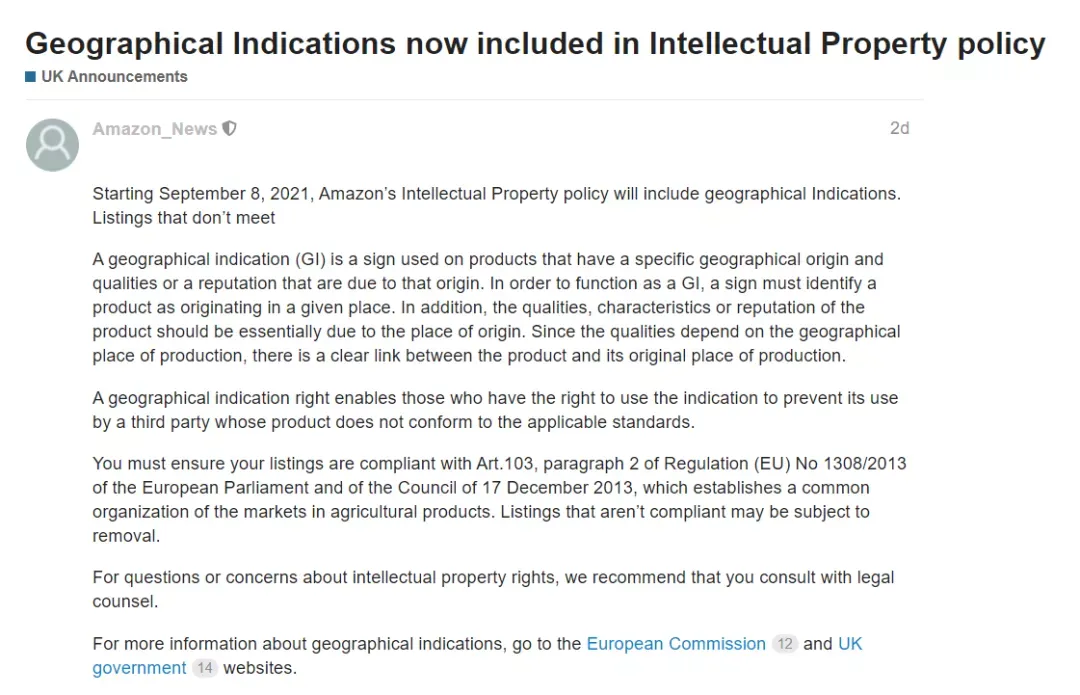Image resolution: width=1080 pixels, height=695 pixels.
Task: Open the Amazon_News username link
Action: point(154,129)
